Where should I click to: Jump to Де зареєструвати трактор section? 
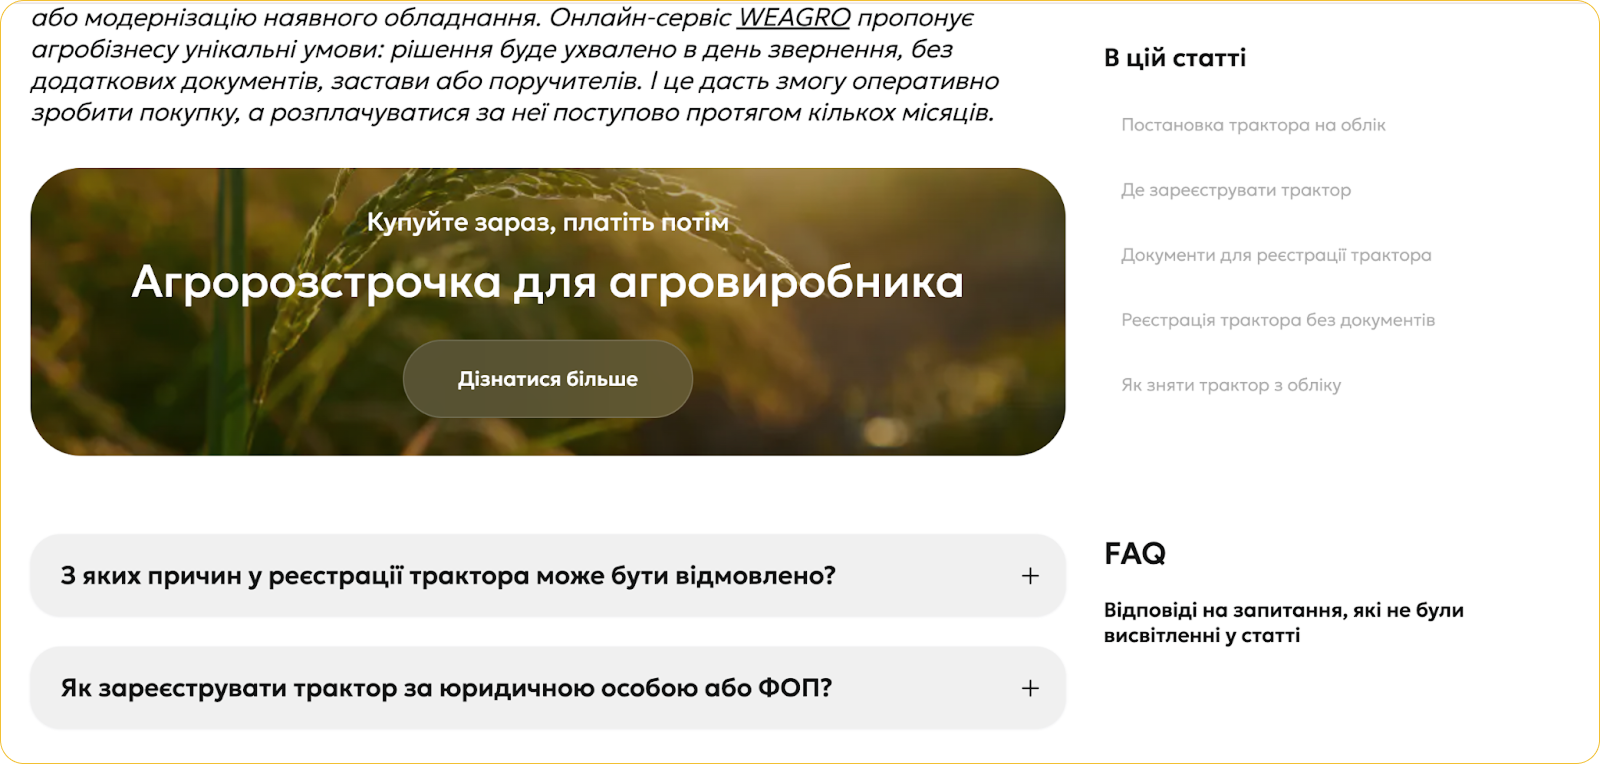1236,190
